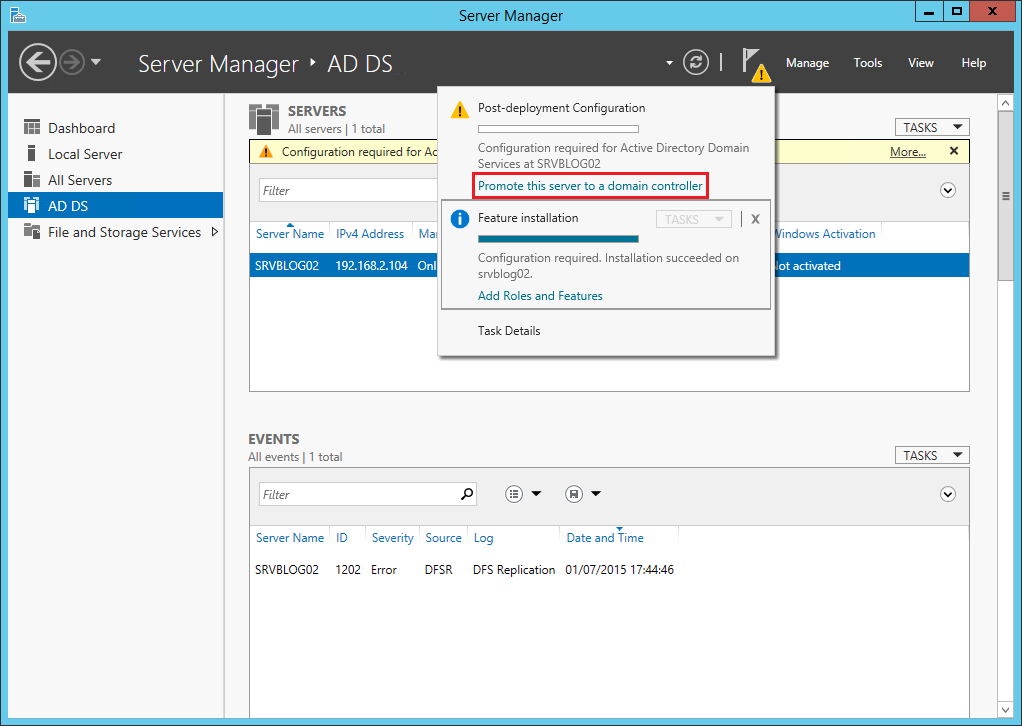Sort events by Date and Time column

[605, 538]
